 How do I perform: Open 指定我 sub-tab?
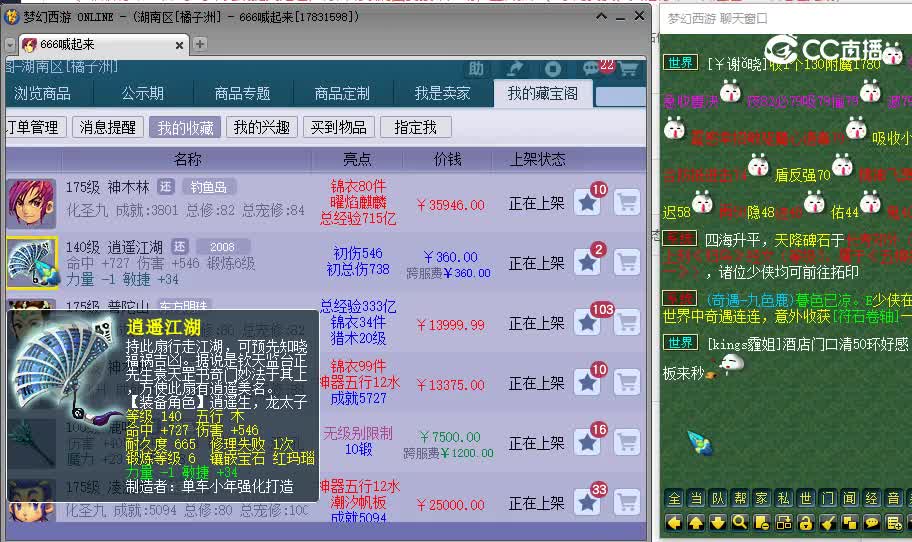[x=415, y=127]
